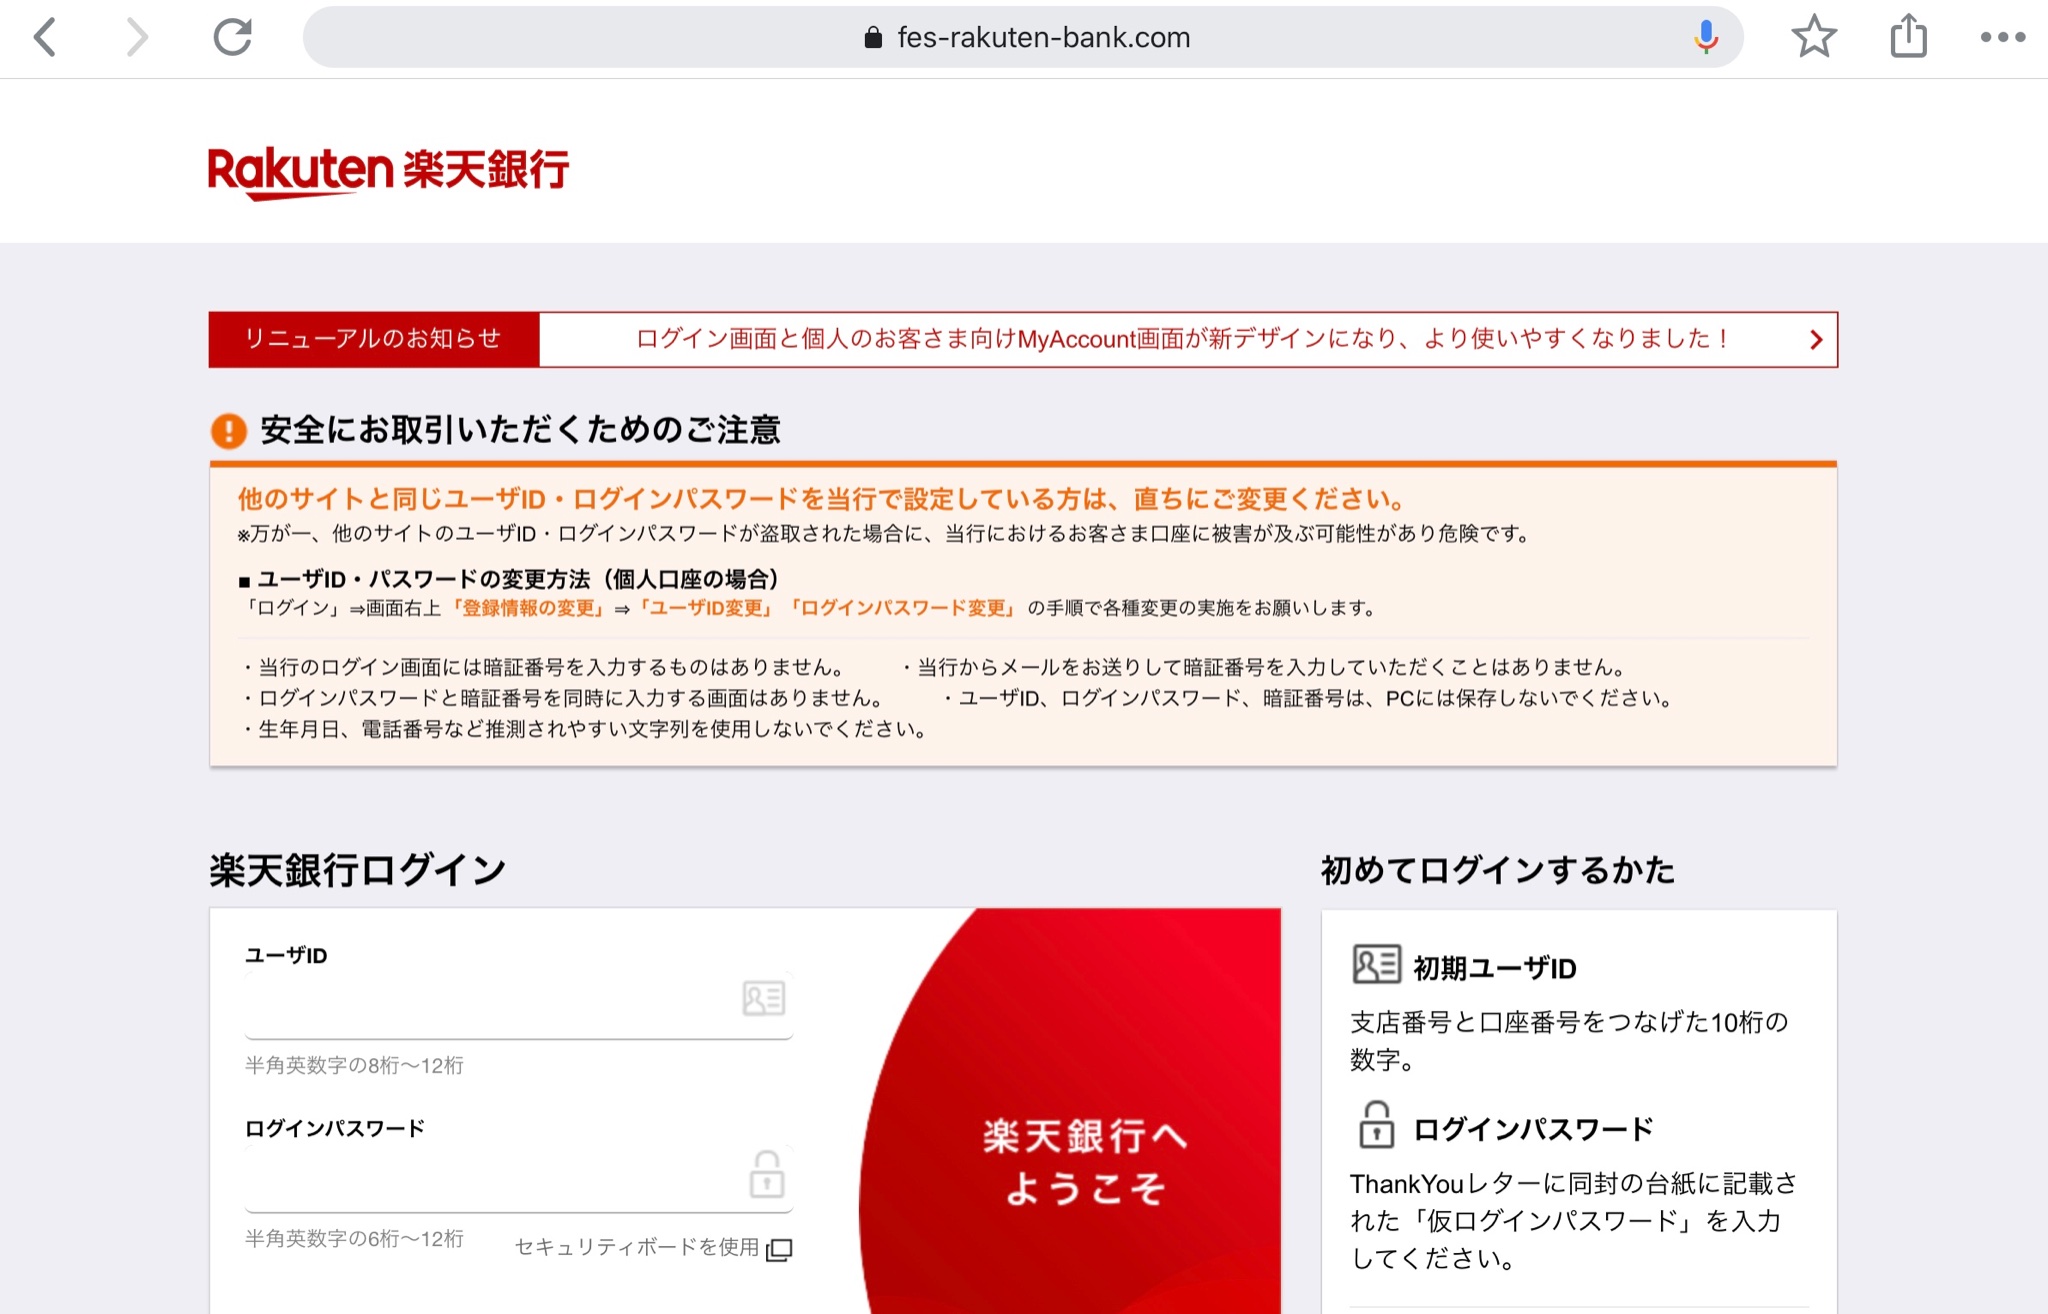The width and height of the screenshot is (2048, 1314).
Task: Click the 初めてログインするかた heading
Action: coord(1497,870)
